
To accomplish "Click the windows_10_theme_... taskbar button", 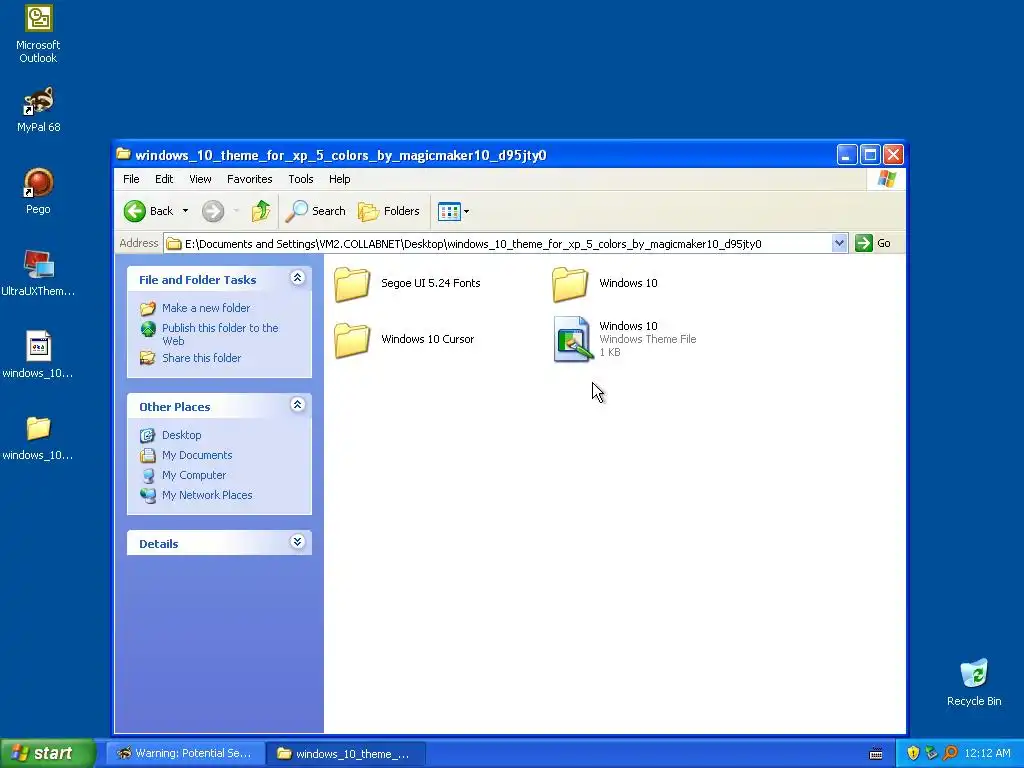I will pos(346,754).
